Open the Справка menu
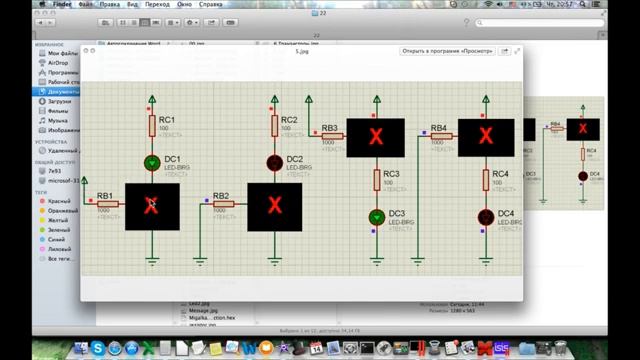 click(x=211, y=4)
